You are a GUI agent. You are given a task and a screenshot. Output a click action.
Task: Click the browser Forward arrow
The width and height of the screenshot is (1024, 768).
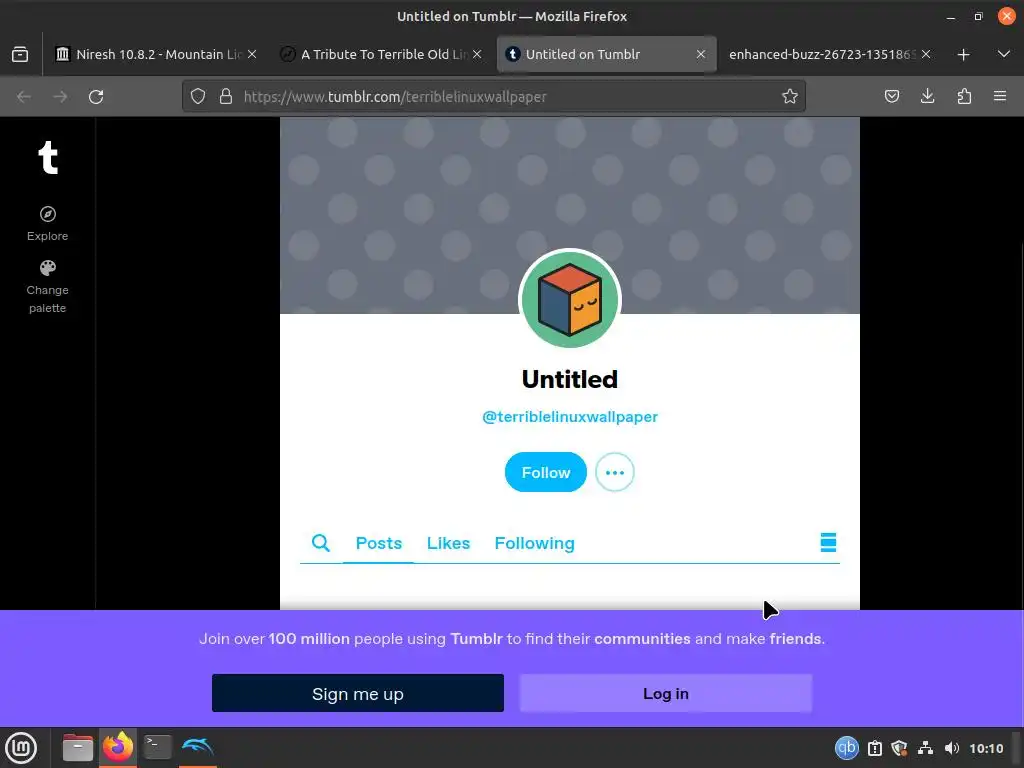tap(60, 97)
